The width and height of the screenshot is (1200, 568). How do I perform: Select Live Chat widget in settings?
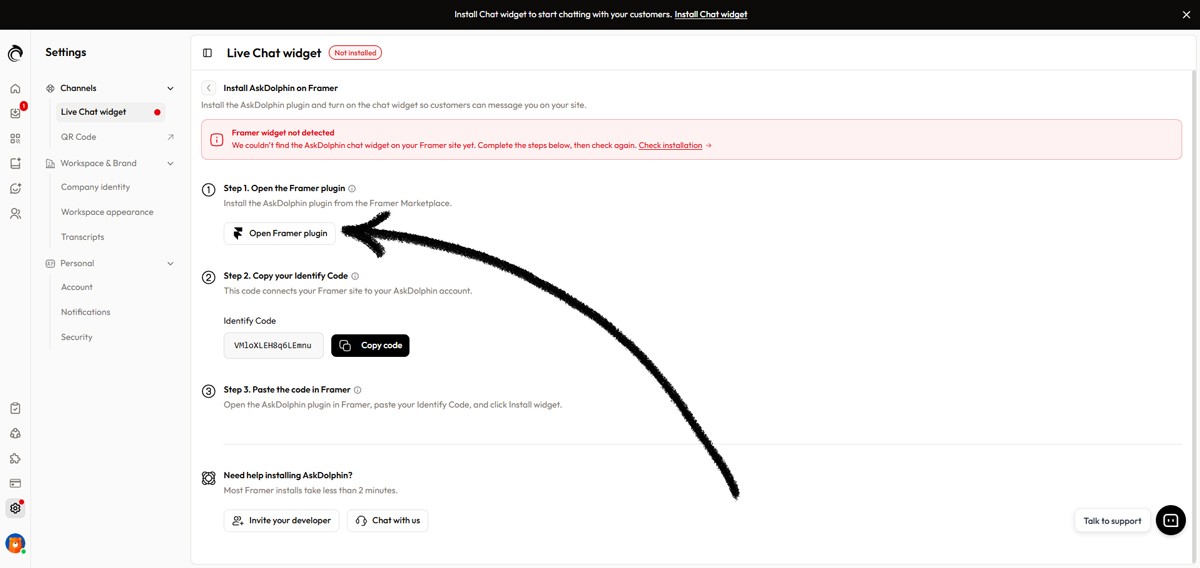coord(110,112)
